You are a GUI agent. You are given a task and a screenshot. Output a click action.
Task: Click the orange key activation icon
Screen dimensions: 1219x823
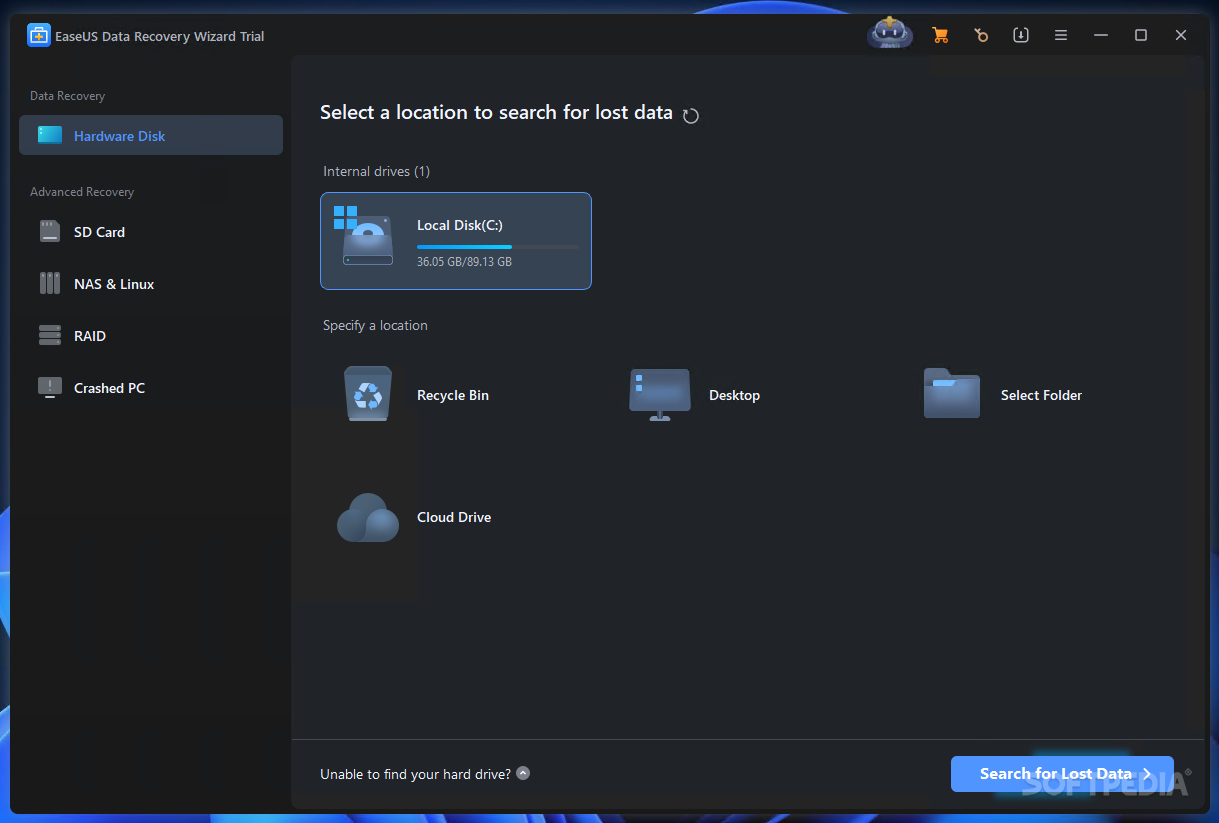coord(981,35)
